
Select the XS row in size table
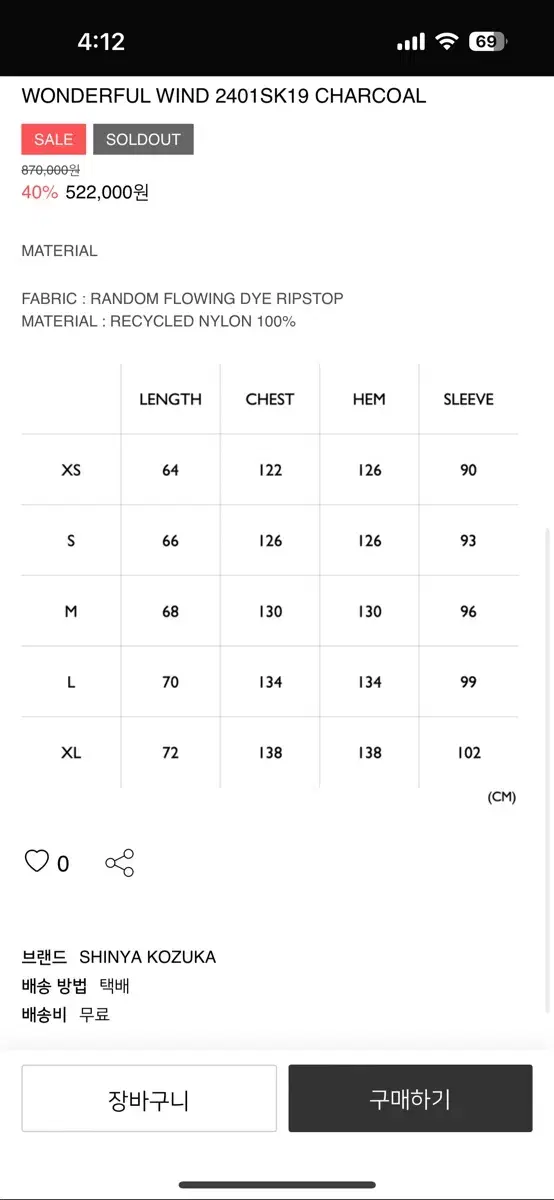[x=270, y=469]
